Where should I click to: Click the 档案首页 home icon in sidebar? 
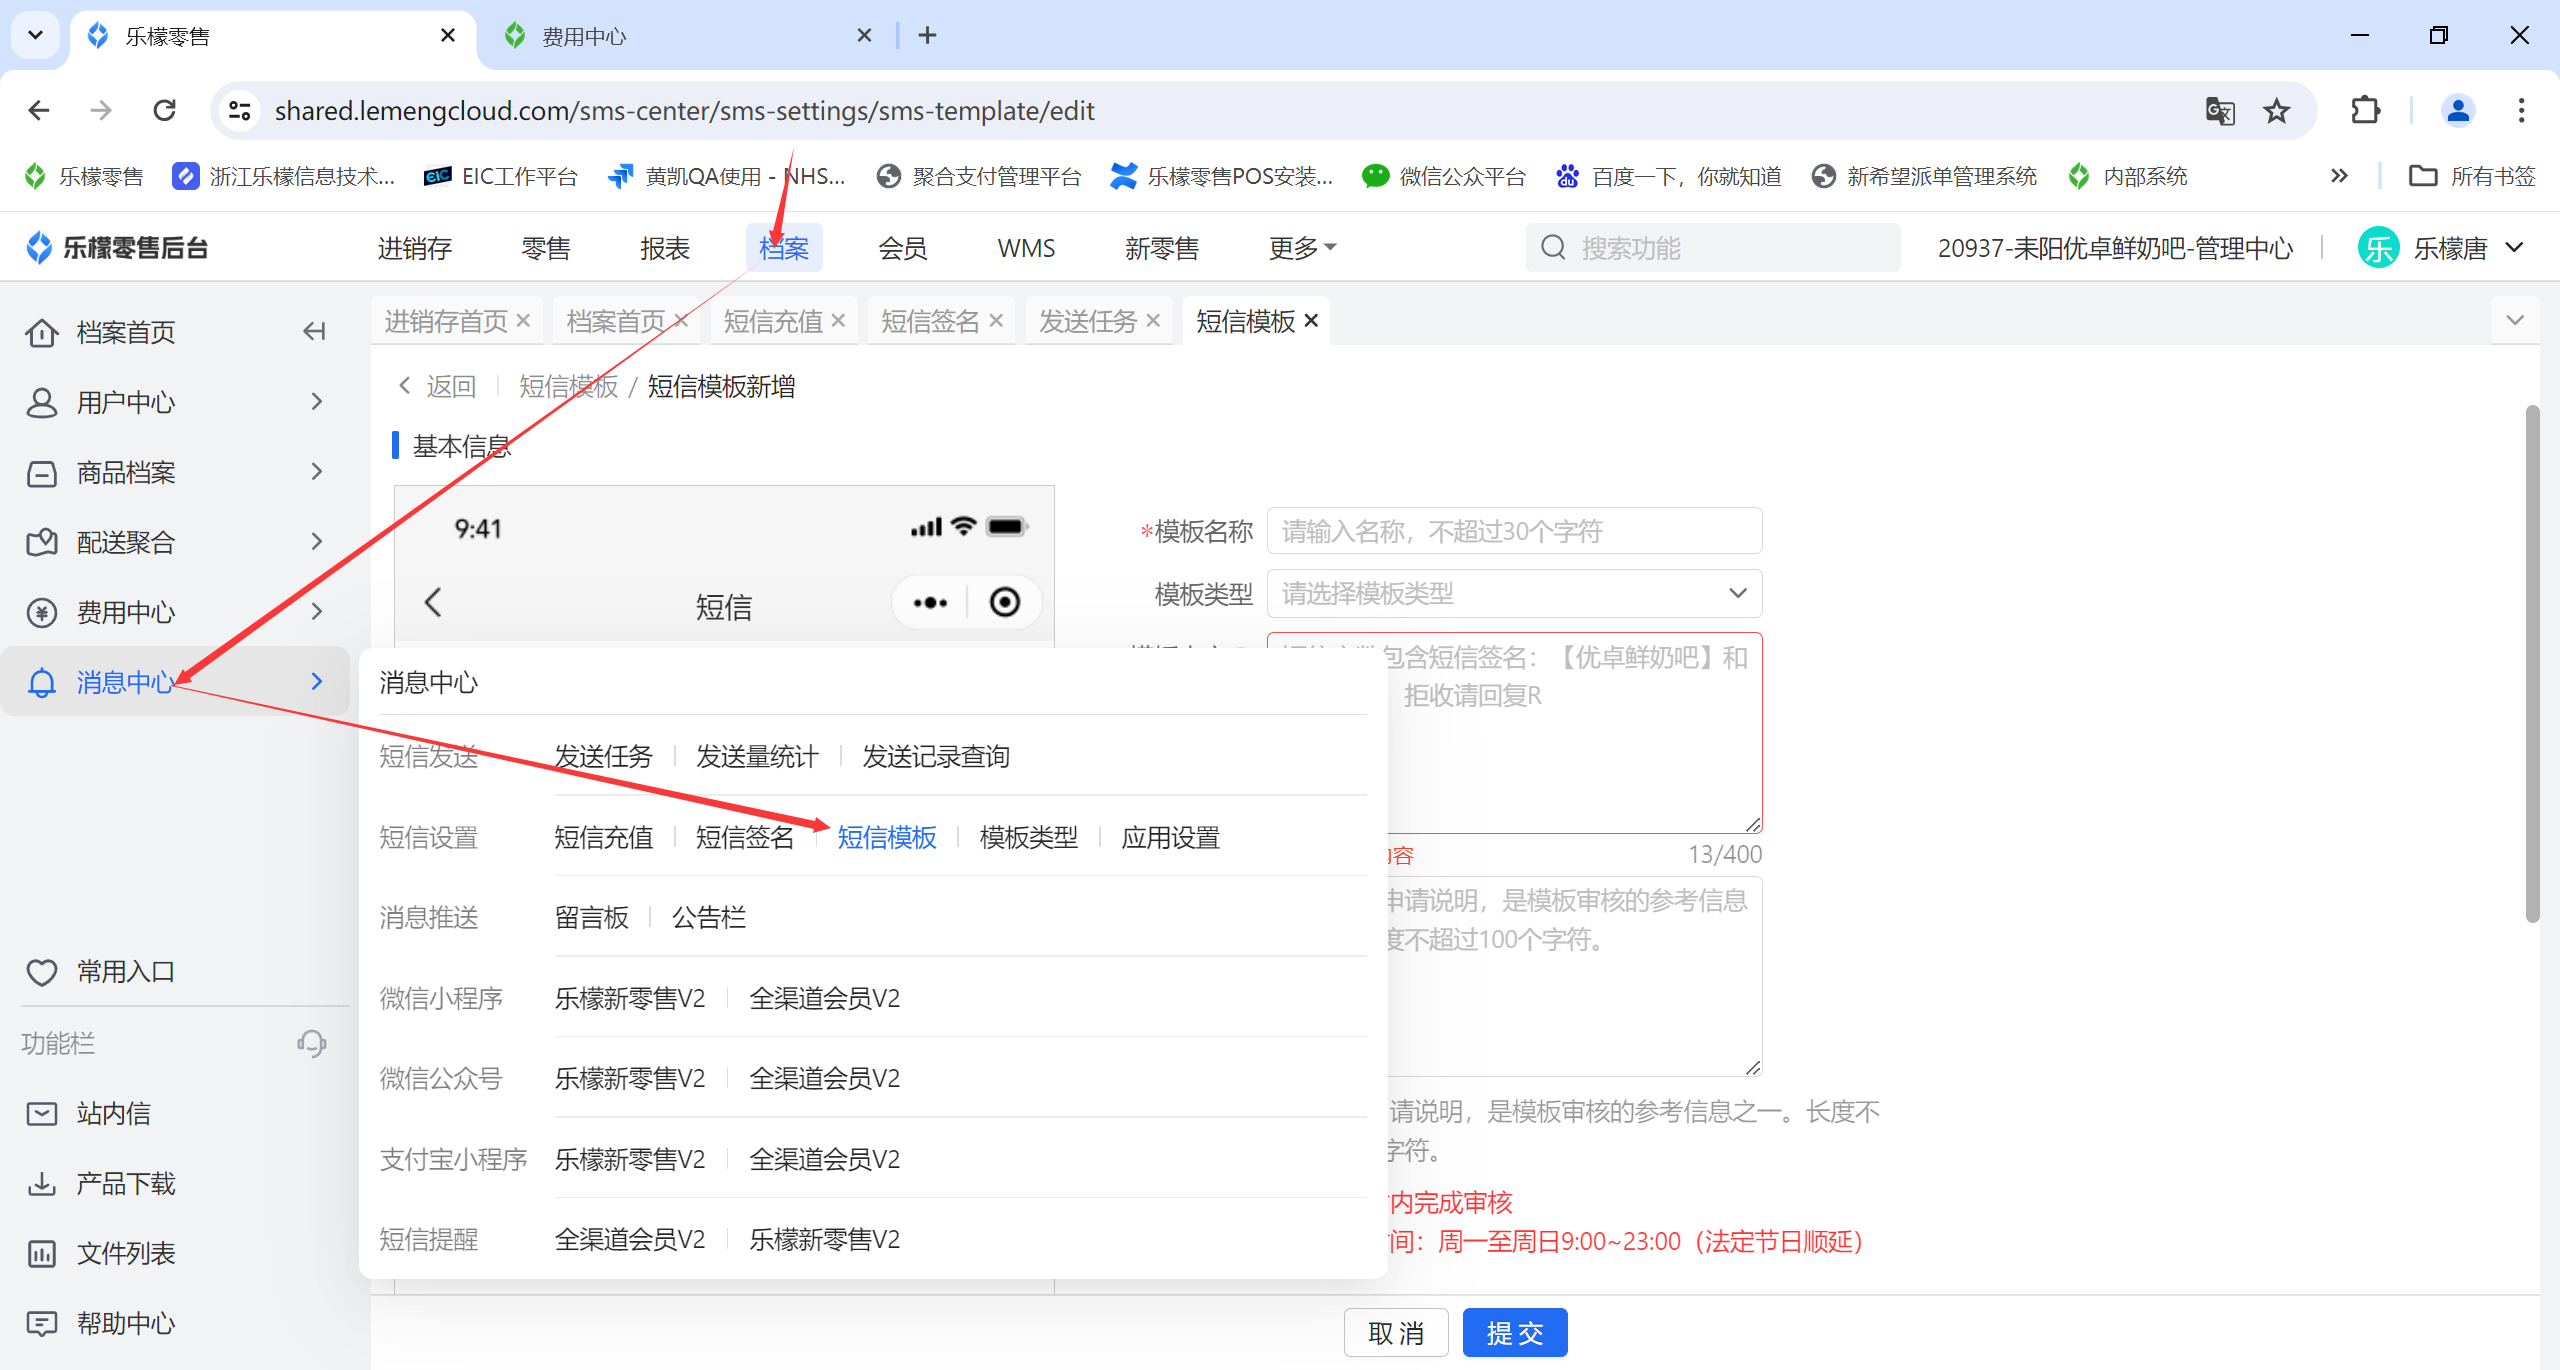pyautogui.click(x=41, y=332)
